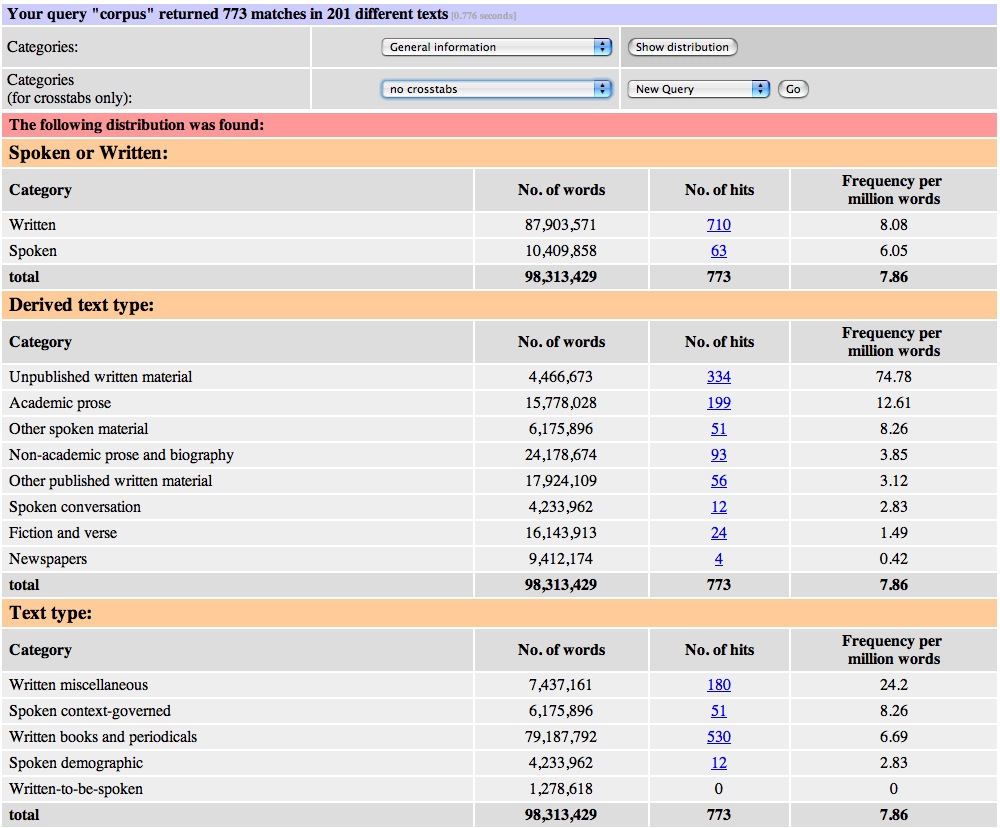This screenshot has height=828, width=1000.
Task: View 12 hits in Spoken conversation
Action: pyautogui.click(x=719, y=507)
